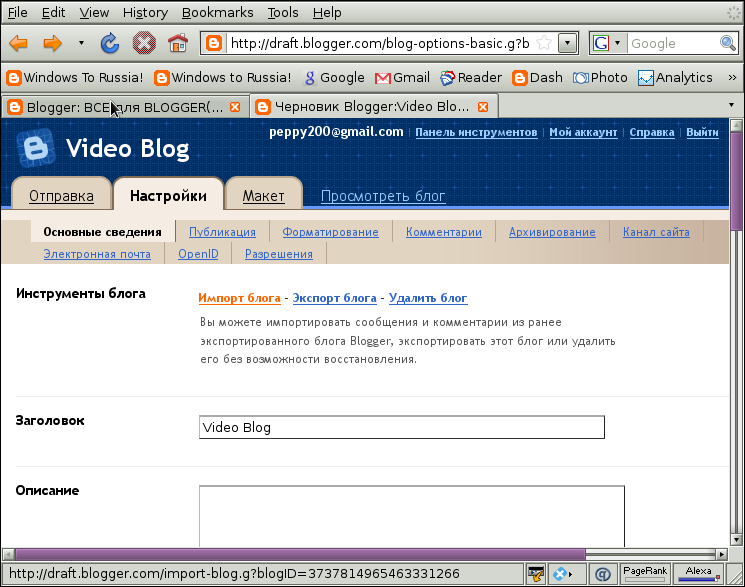Switch to 'Blogger: ВСЕ для BLOGGER' tab

(124, 107)
